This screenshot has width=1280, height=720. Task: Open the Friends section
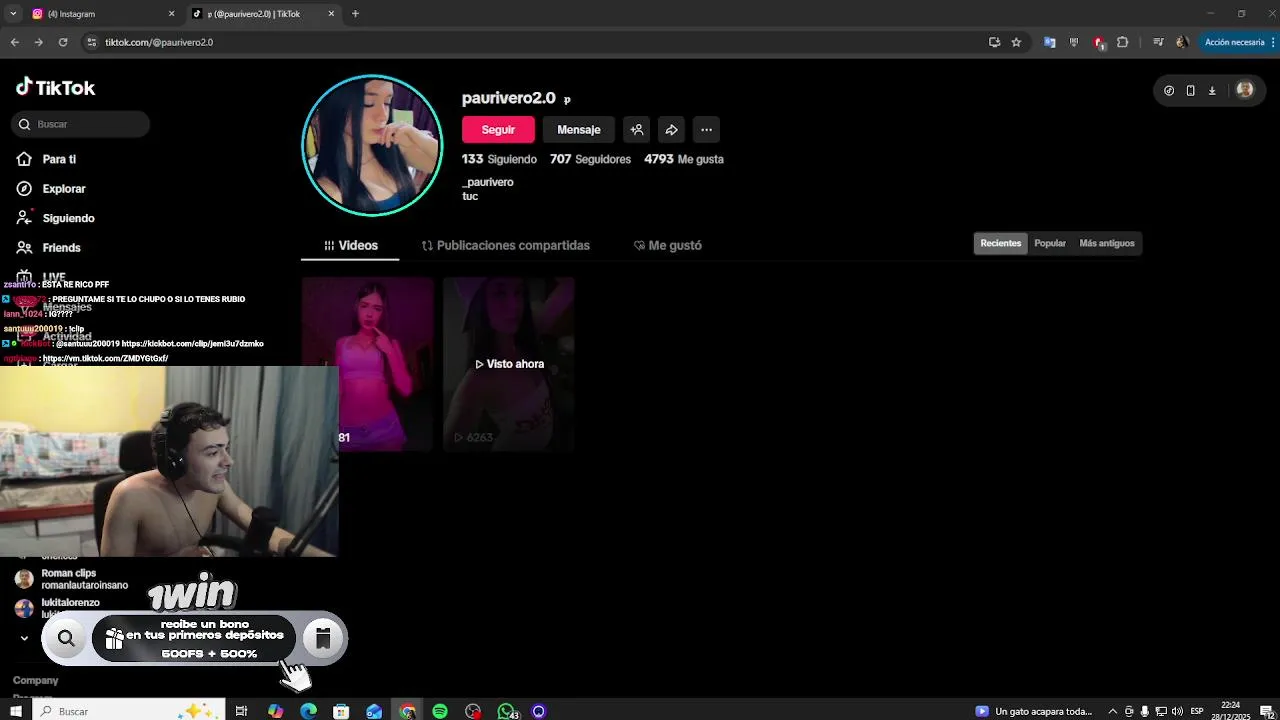point(61,248)
